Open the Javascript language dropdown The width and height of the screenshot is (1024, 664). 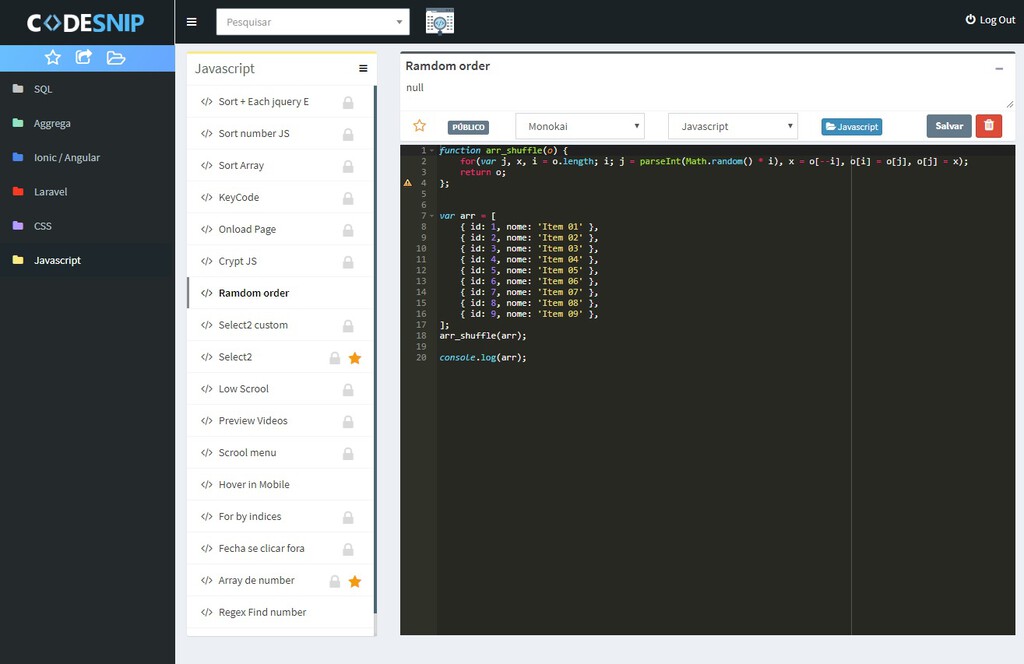[x=733, y=126]
